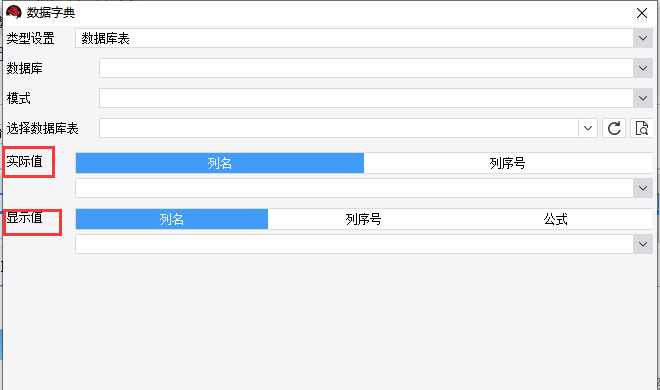Image resolution: width=660 pixels, height=390 pixels.
Task: Click the red hat app icon in the title bar
Action: (13, 13)
